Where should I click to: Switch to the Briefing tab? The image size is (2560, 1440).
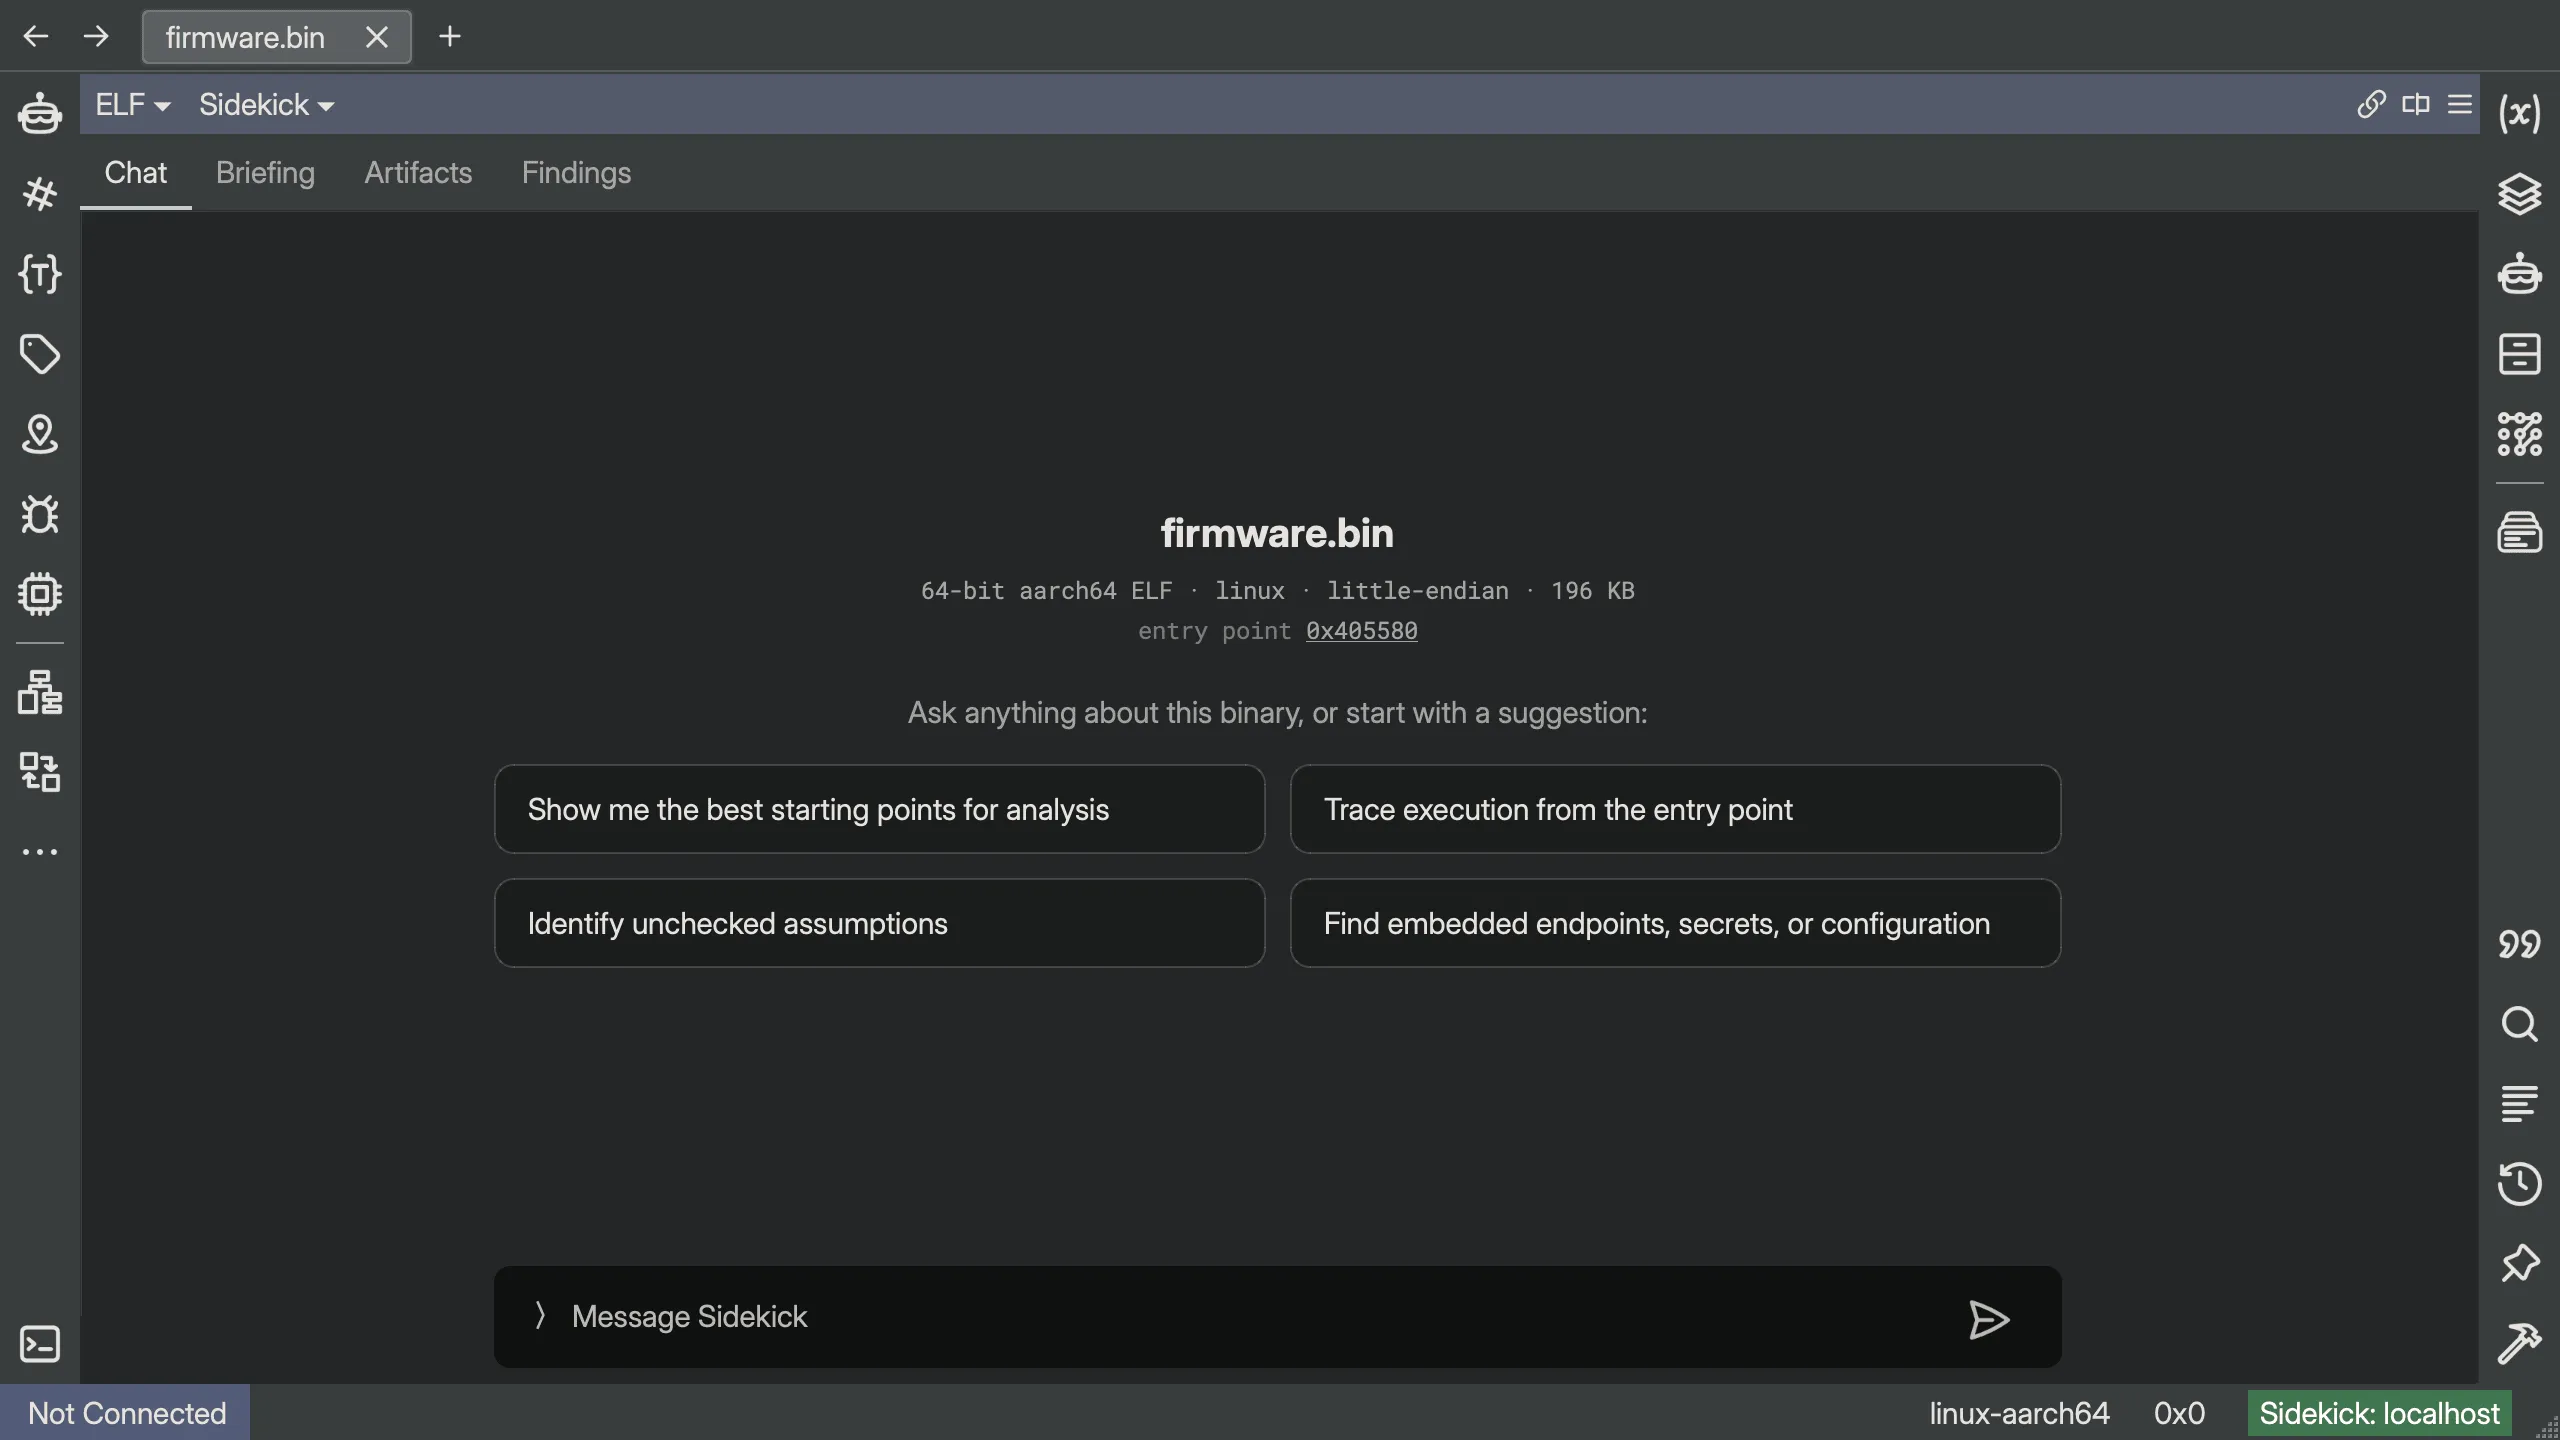(x=265, y=173)
